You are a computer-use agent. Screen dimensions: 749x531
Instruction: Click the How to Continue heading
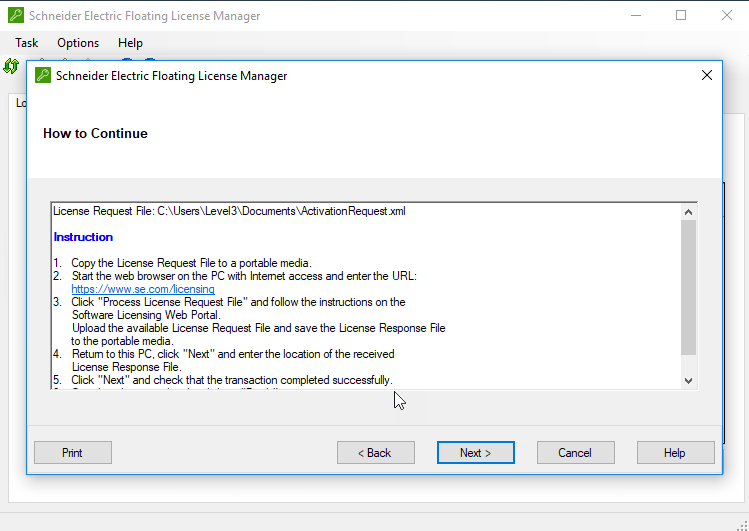[x=95, y=133]
